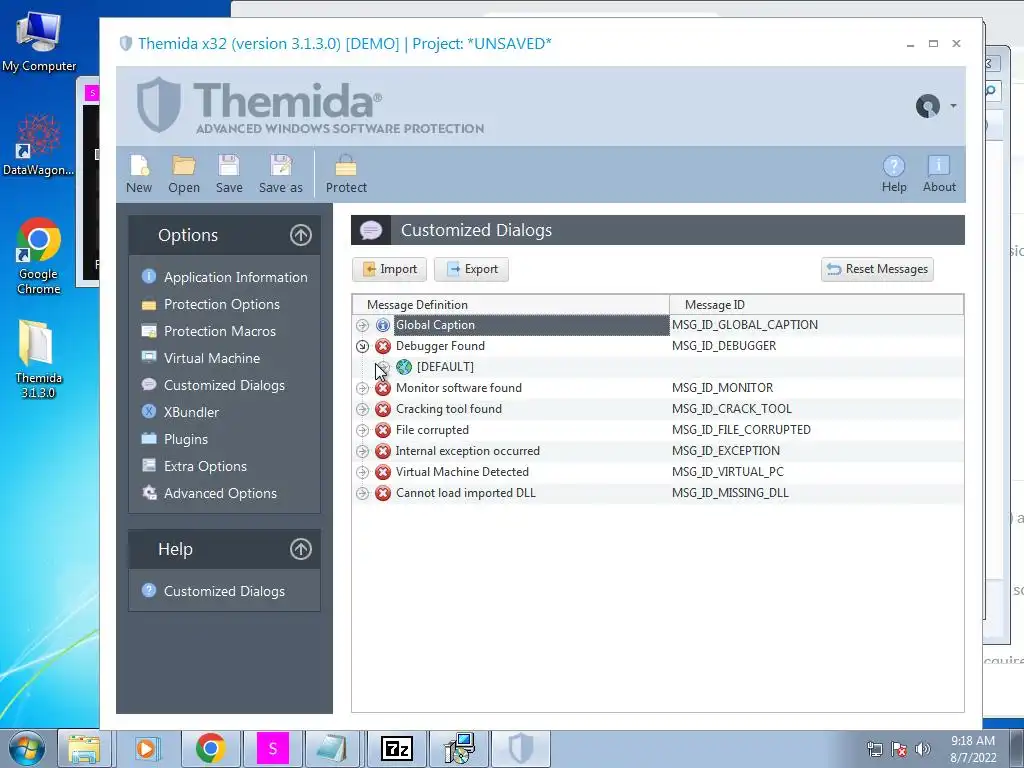Open Chrome from the taskbar
This screenshot has height=768, width=1024.
click(210, 748)
